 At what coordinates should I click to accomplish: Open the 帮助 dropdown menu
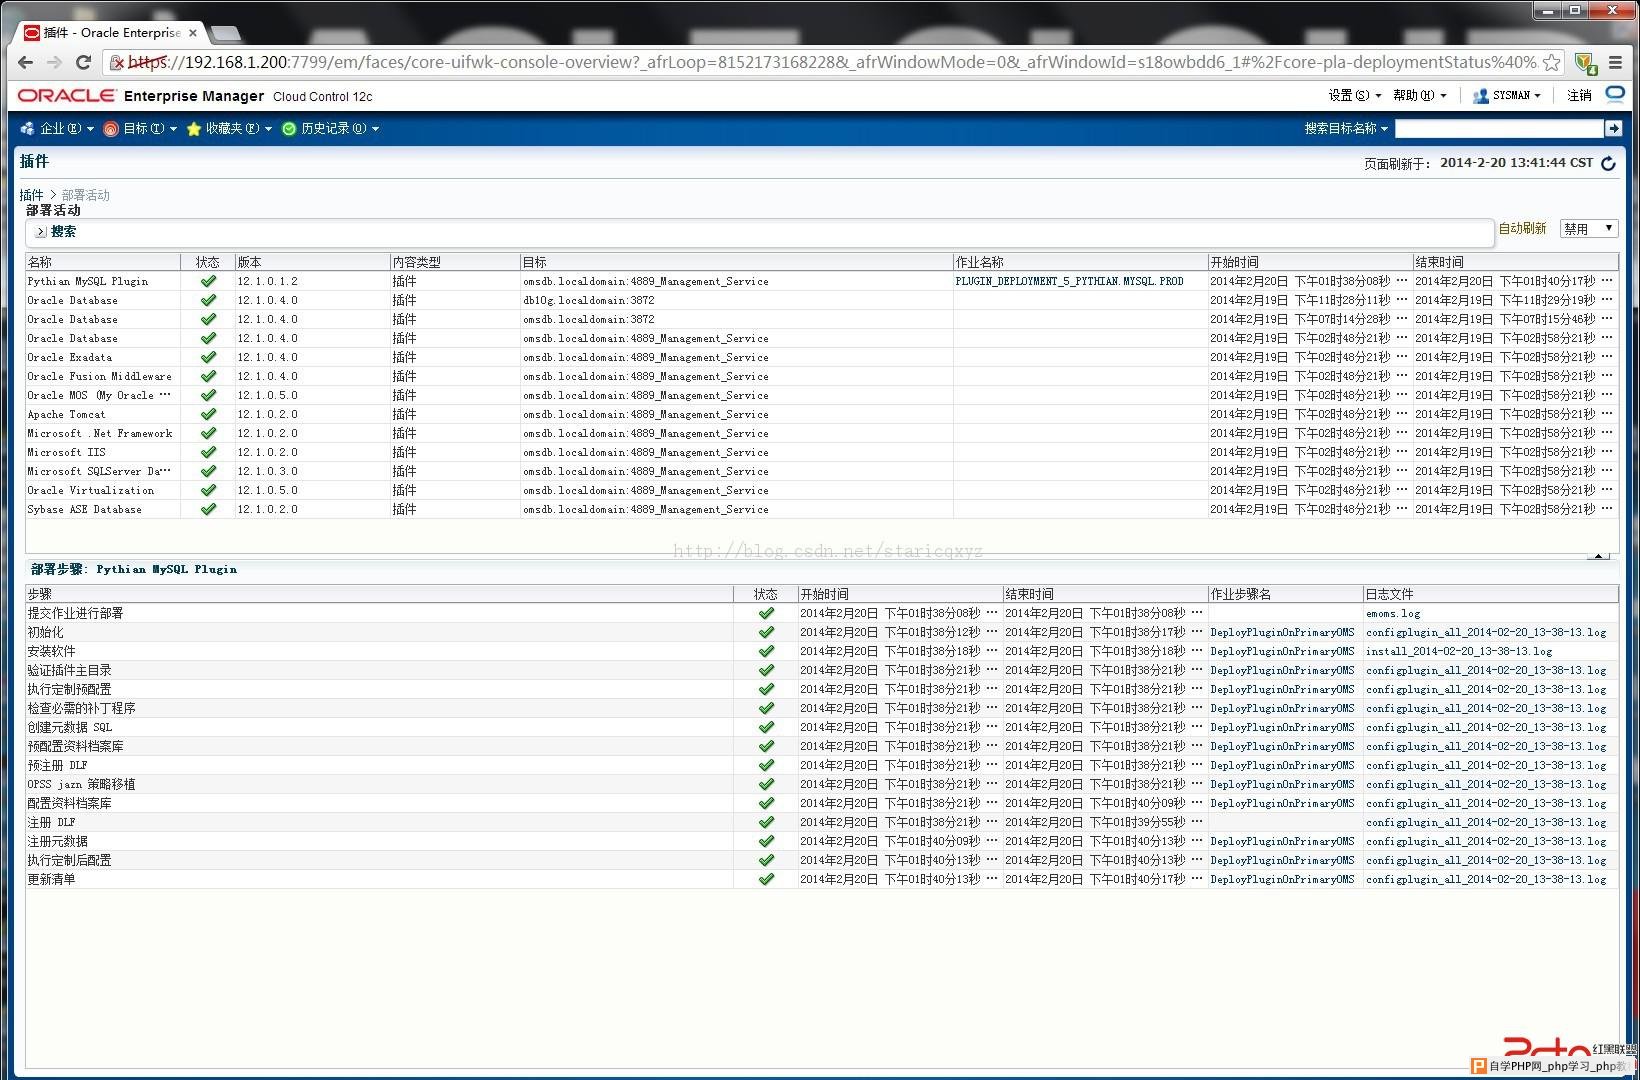pos(1419,95)
